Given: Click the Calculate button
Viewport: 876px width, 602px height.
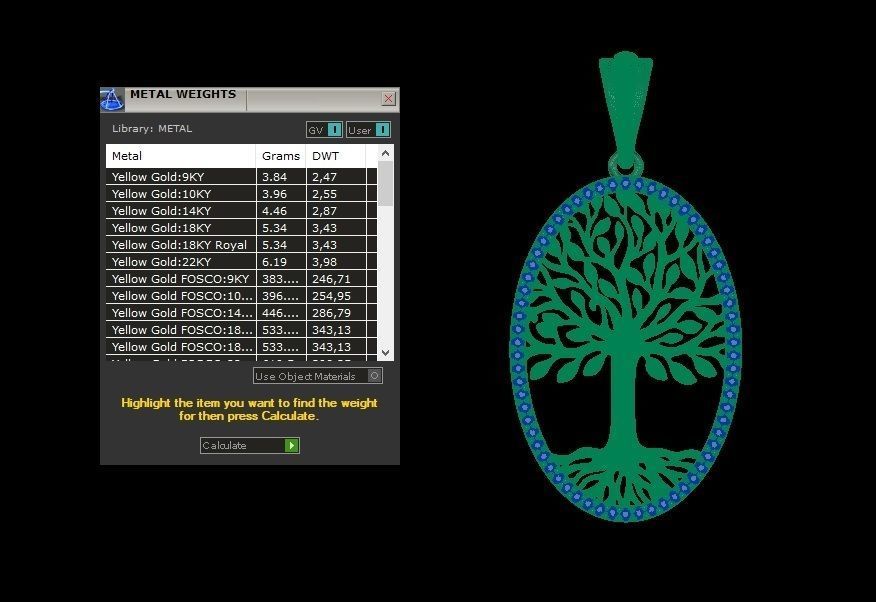Looking at the screenshot, I should 250,445.
